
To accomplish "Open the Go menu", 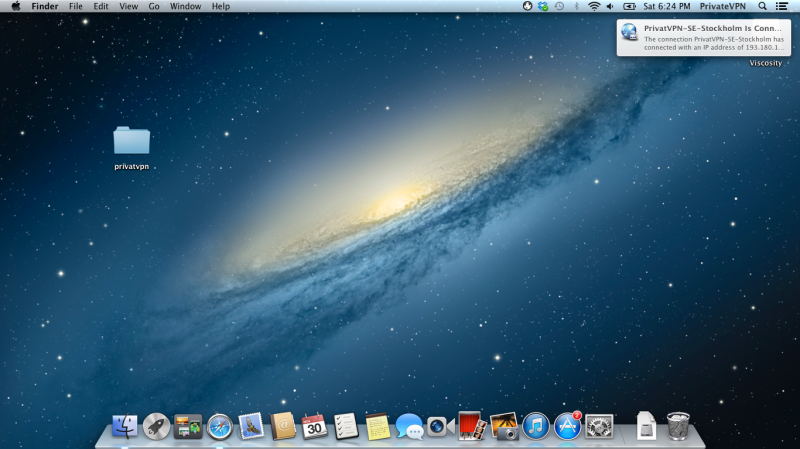I will pos(154,6).
